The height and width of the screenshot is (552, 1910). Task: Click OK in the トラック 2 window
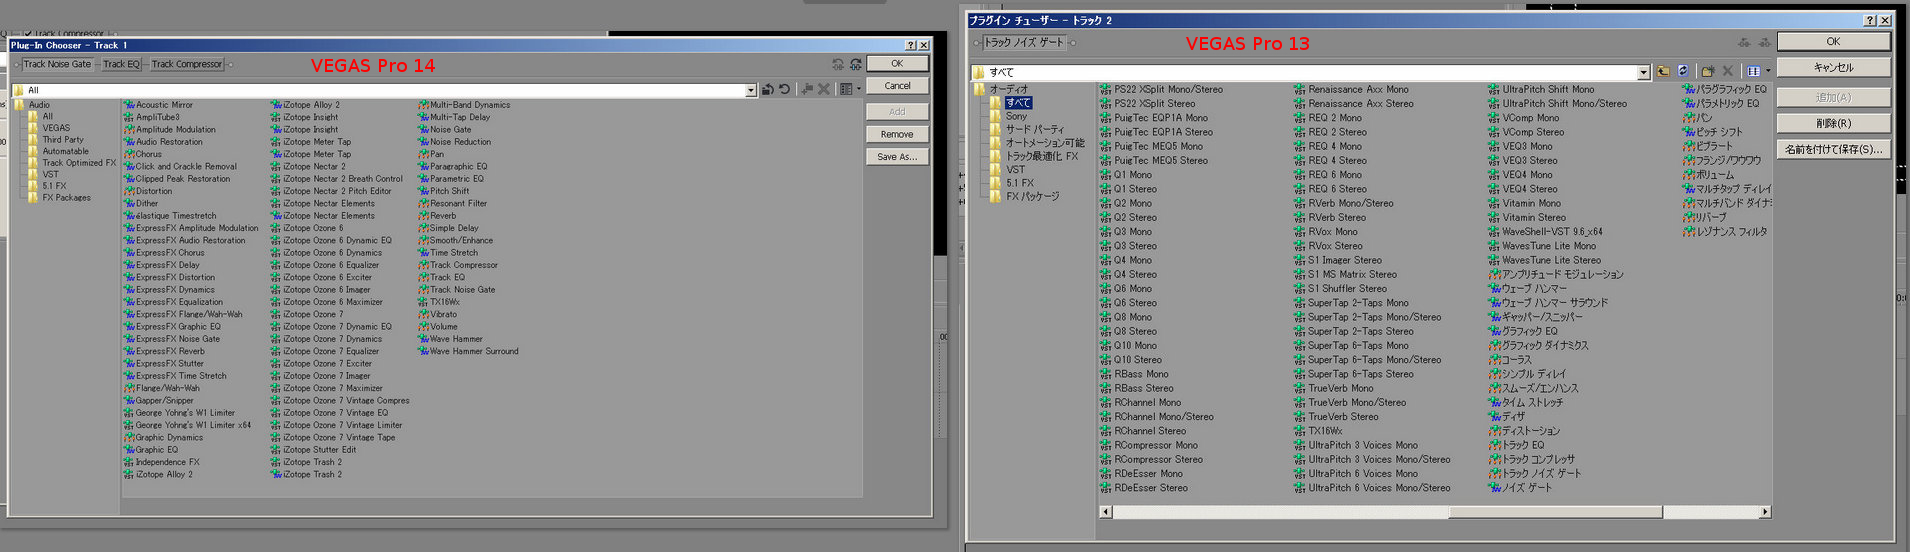click(1833, 41)
